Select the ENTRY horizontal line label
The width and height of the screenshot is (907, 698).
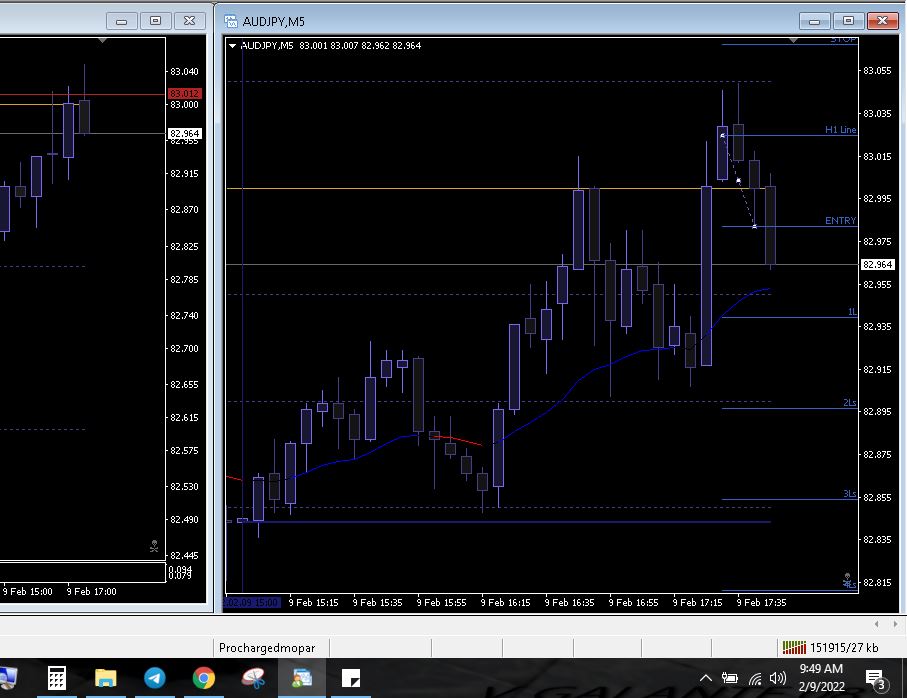click(x=840, y=220)
